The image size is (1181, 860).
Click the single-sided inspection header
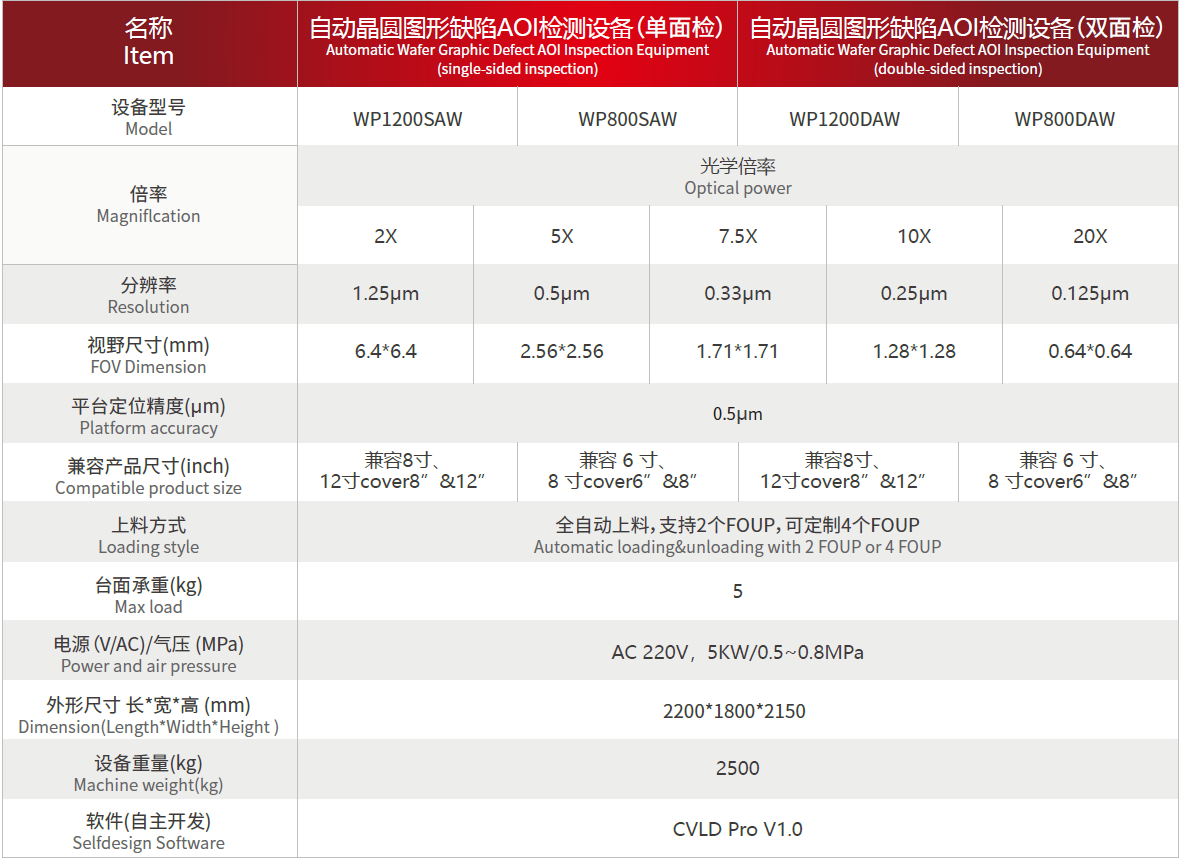click(x=517, y=44)
